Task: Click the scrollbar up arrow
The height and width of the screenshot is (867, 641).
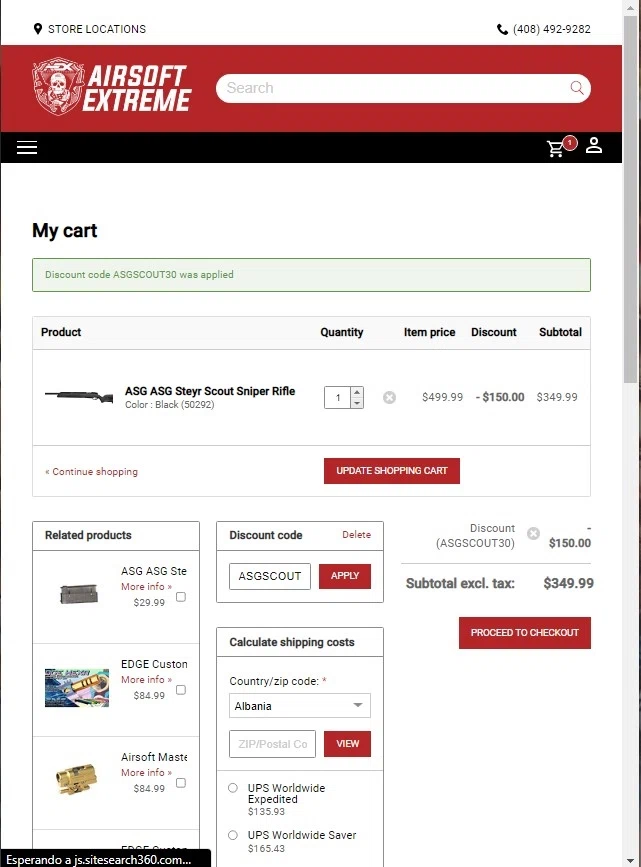Action: 630,7
